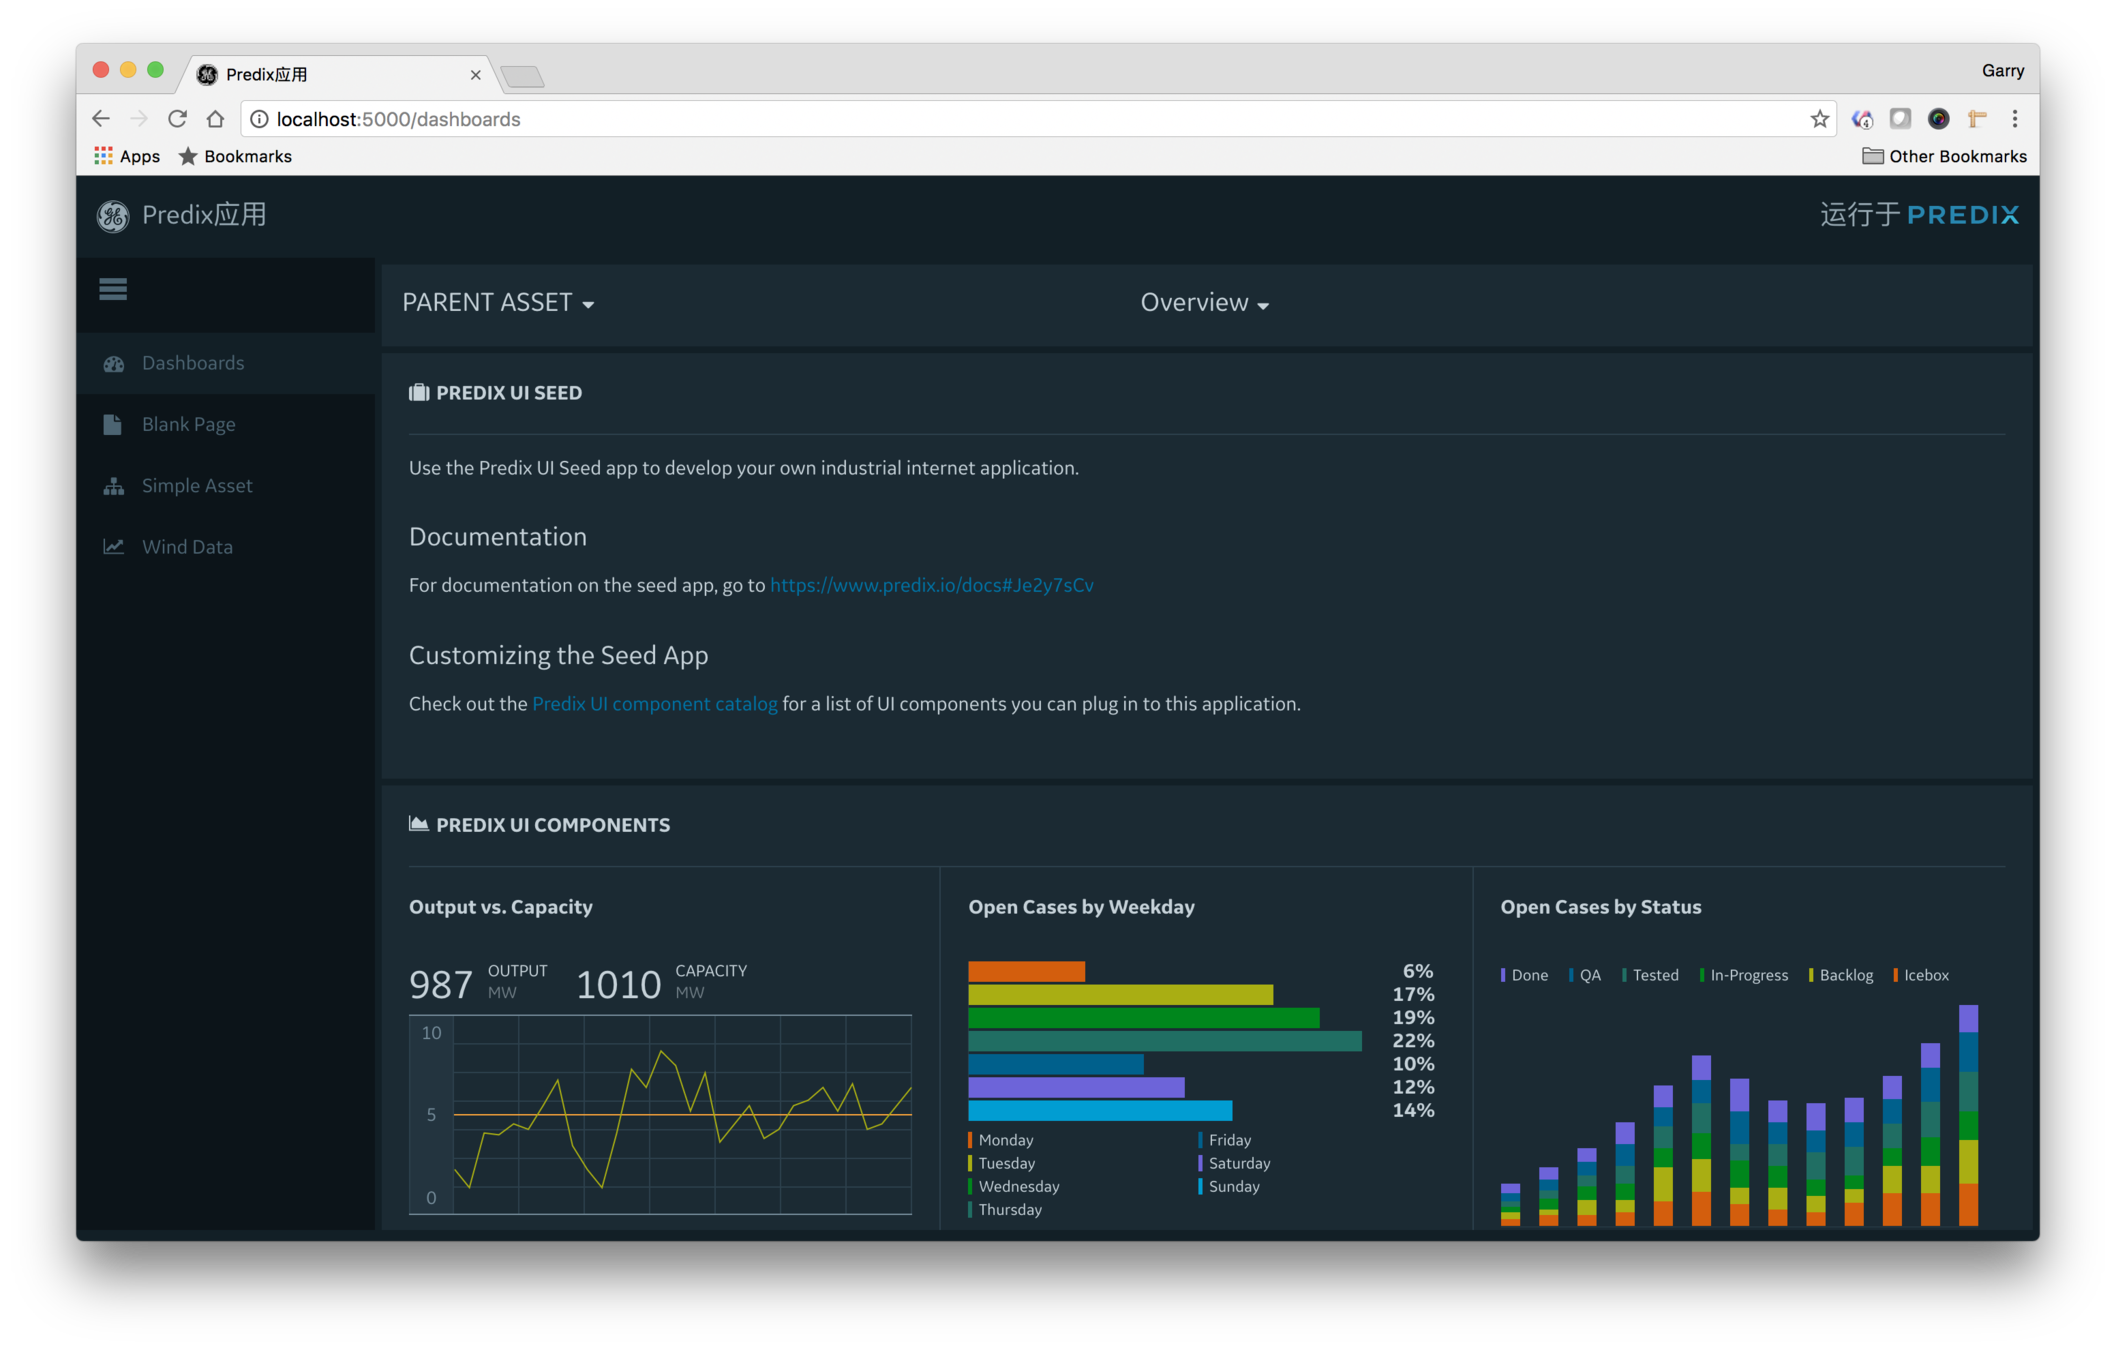
Task: Open Other Bookmarks folder
Action: pos(1944,156)
